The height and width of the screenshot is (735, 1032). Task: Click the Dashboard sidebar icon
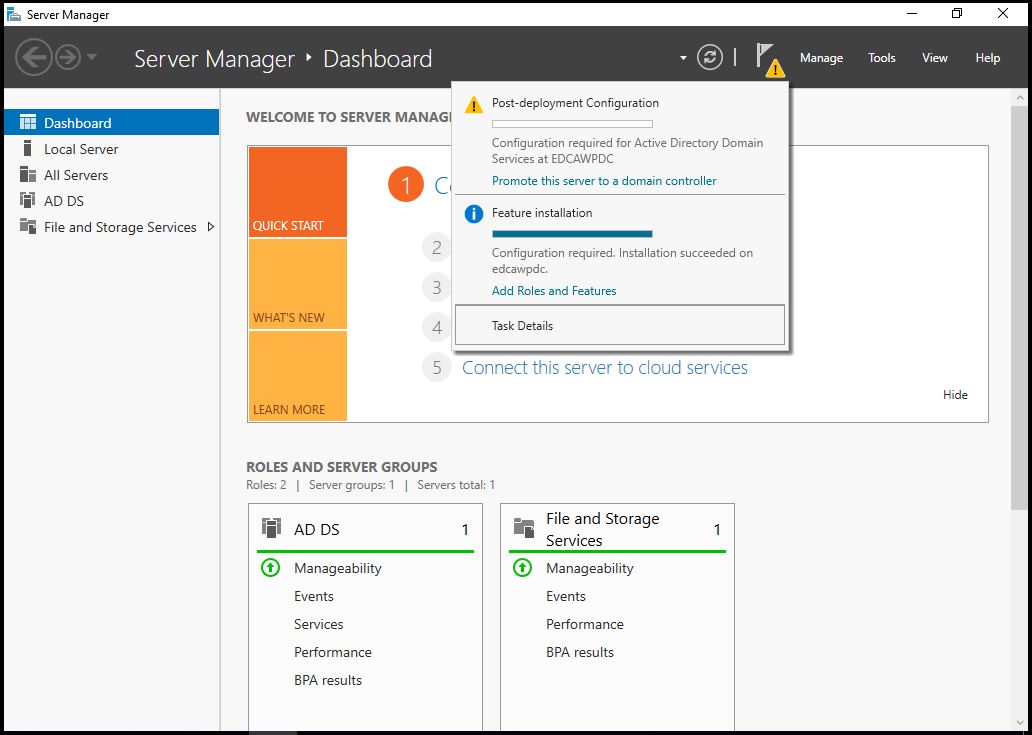[28, 122]
